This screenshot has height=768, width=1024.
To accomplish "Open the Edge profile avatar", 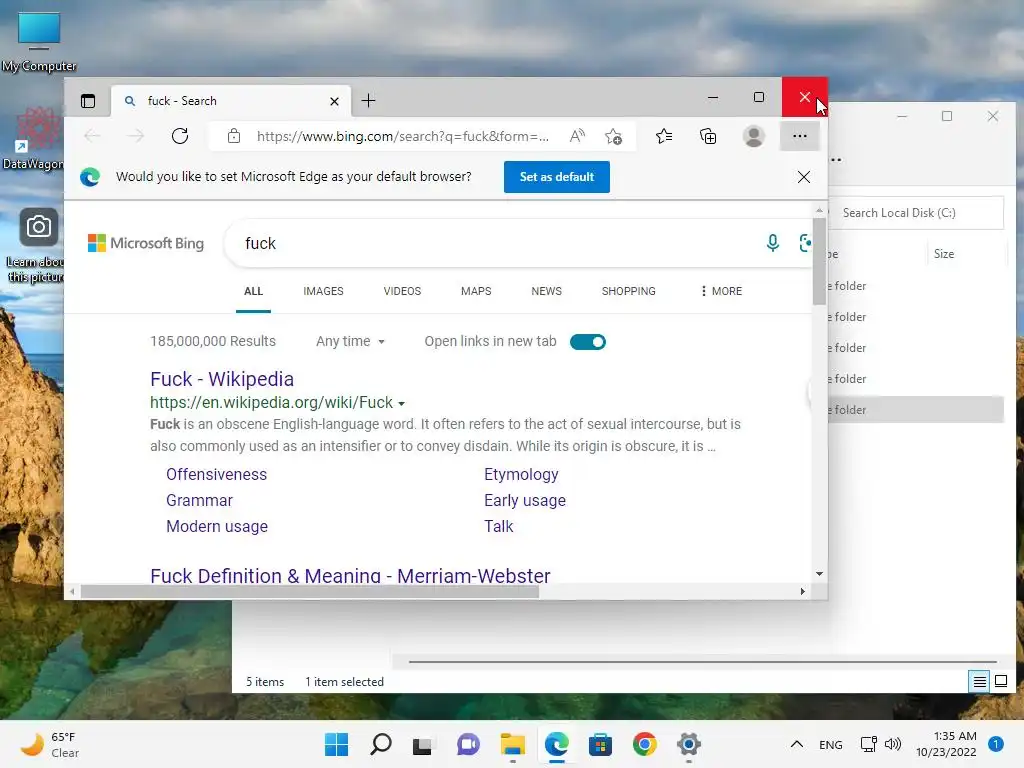I will (x=754, y=136).
